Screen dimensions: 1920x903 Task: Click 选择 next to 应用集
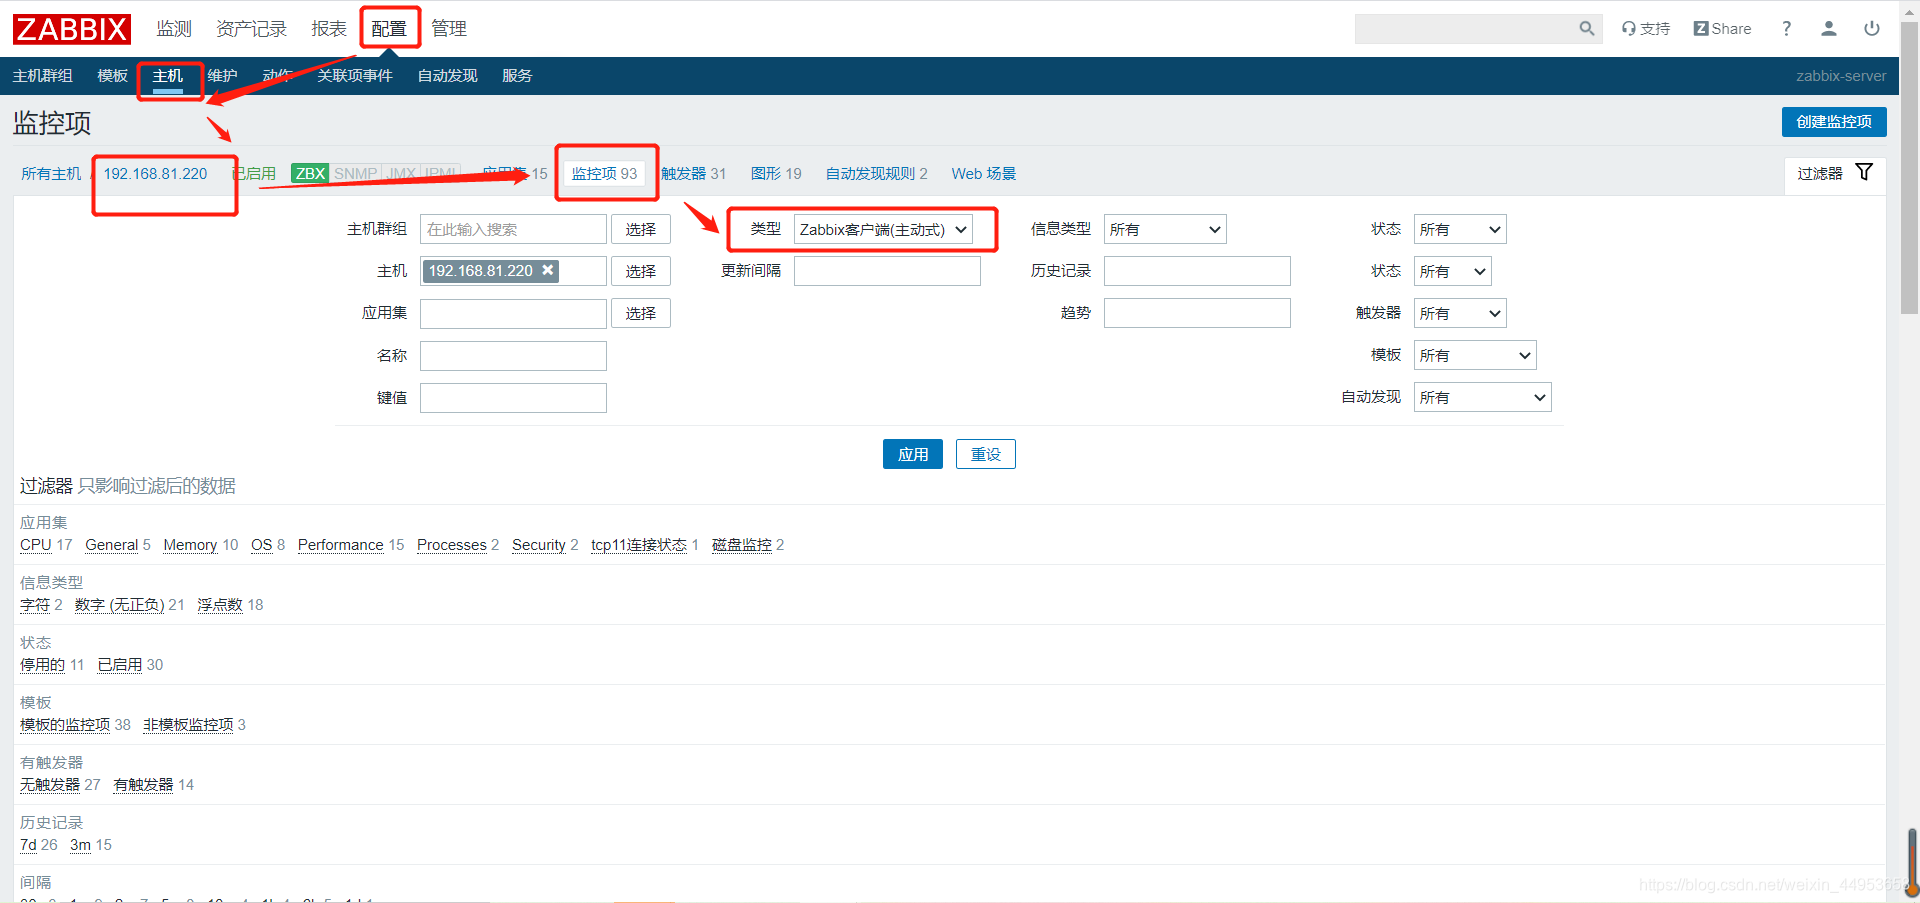click(x=641, y=313)
